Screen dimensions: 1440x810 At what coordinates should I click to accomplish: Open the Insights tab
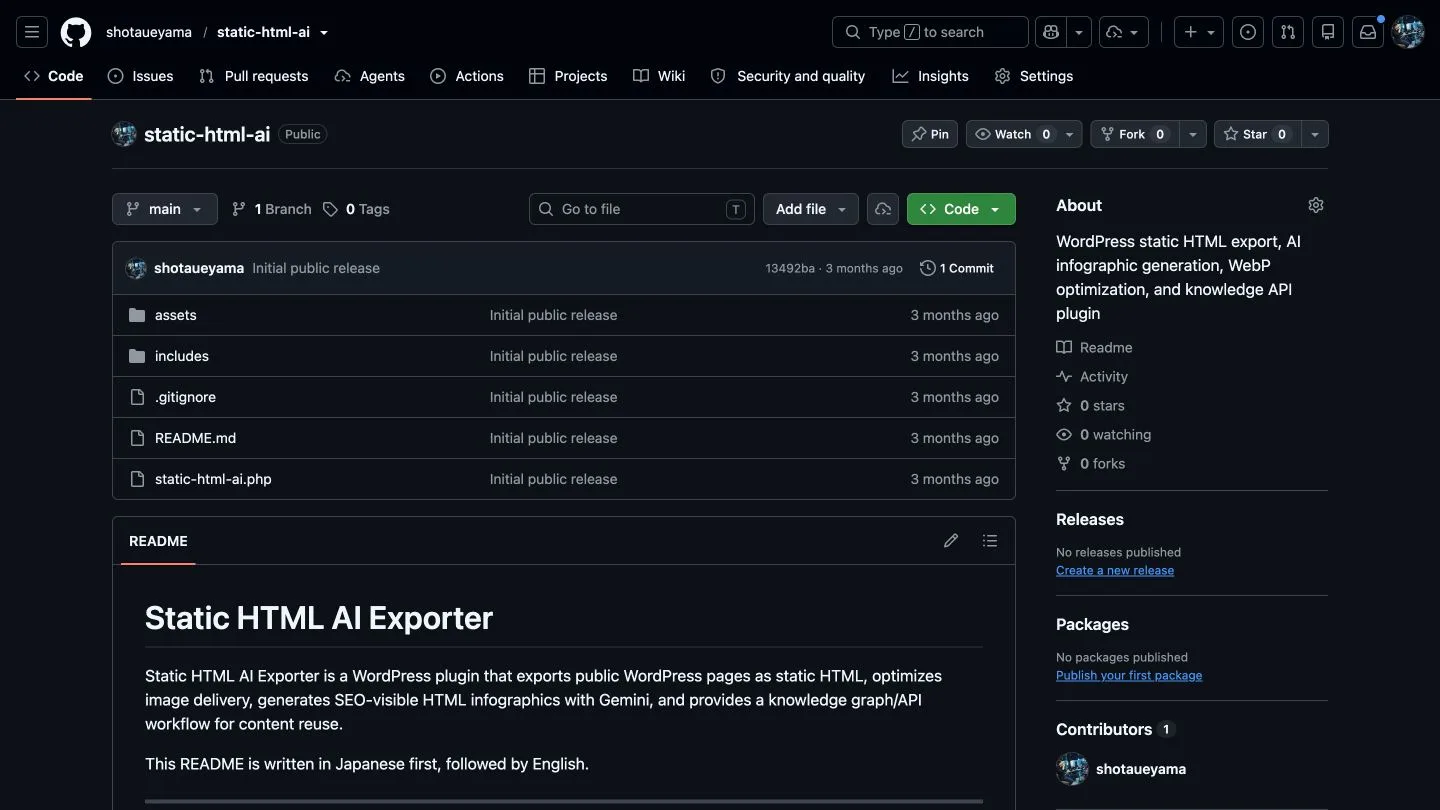point(931,76)
